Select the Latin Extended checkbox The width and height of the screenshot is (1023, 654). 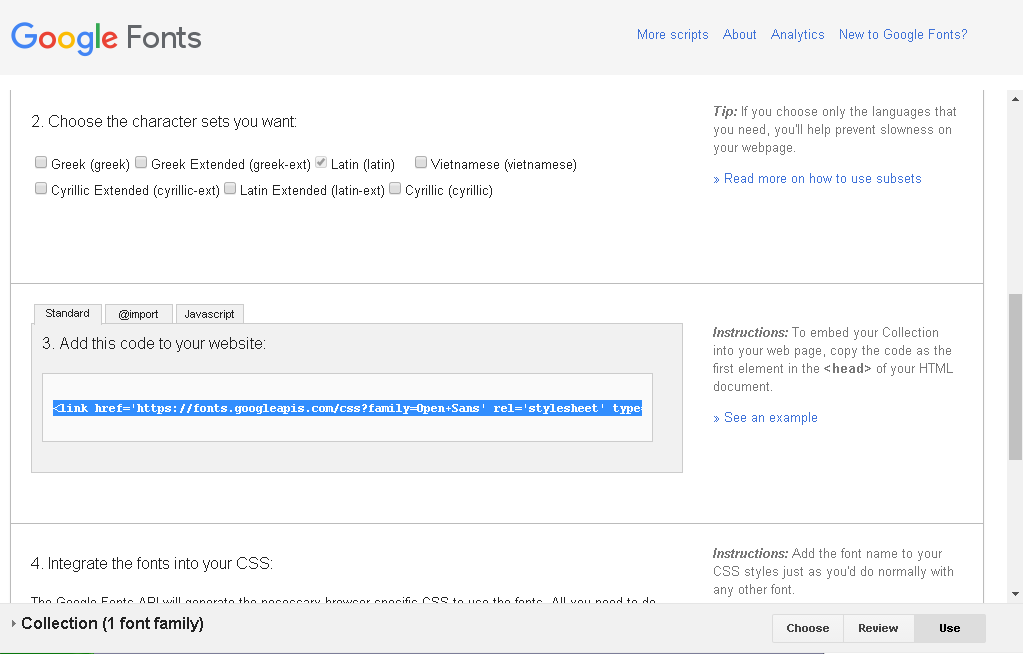click(x=230, y=189)
